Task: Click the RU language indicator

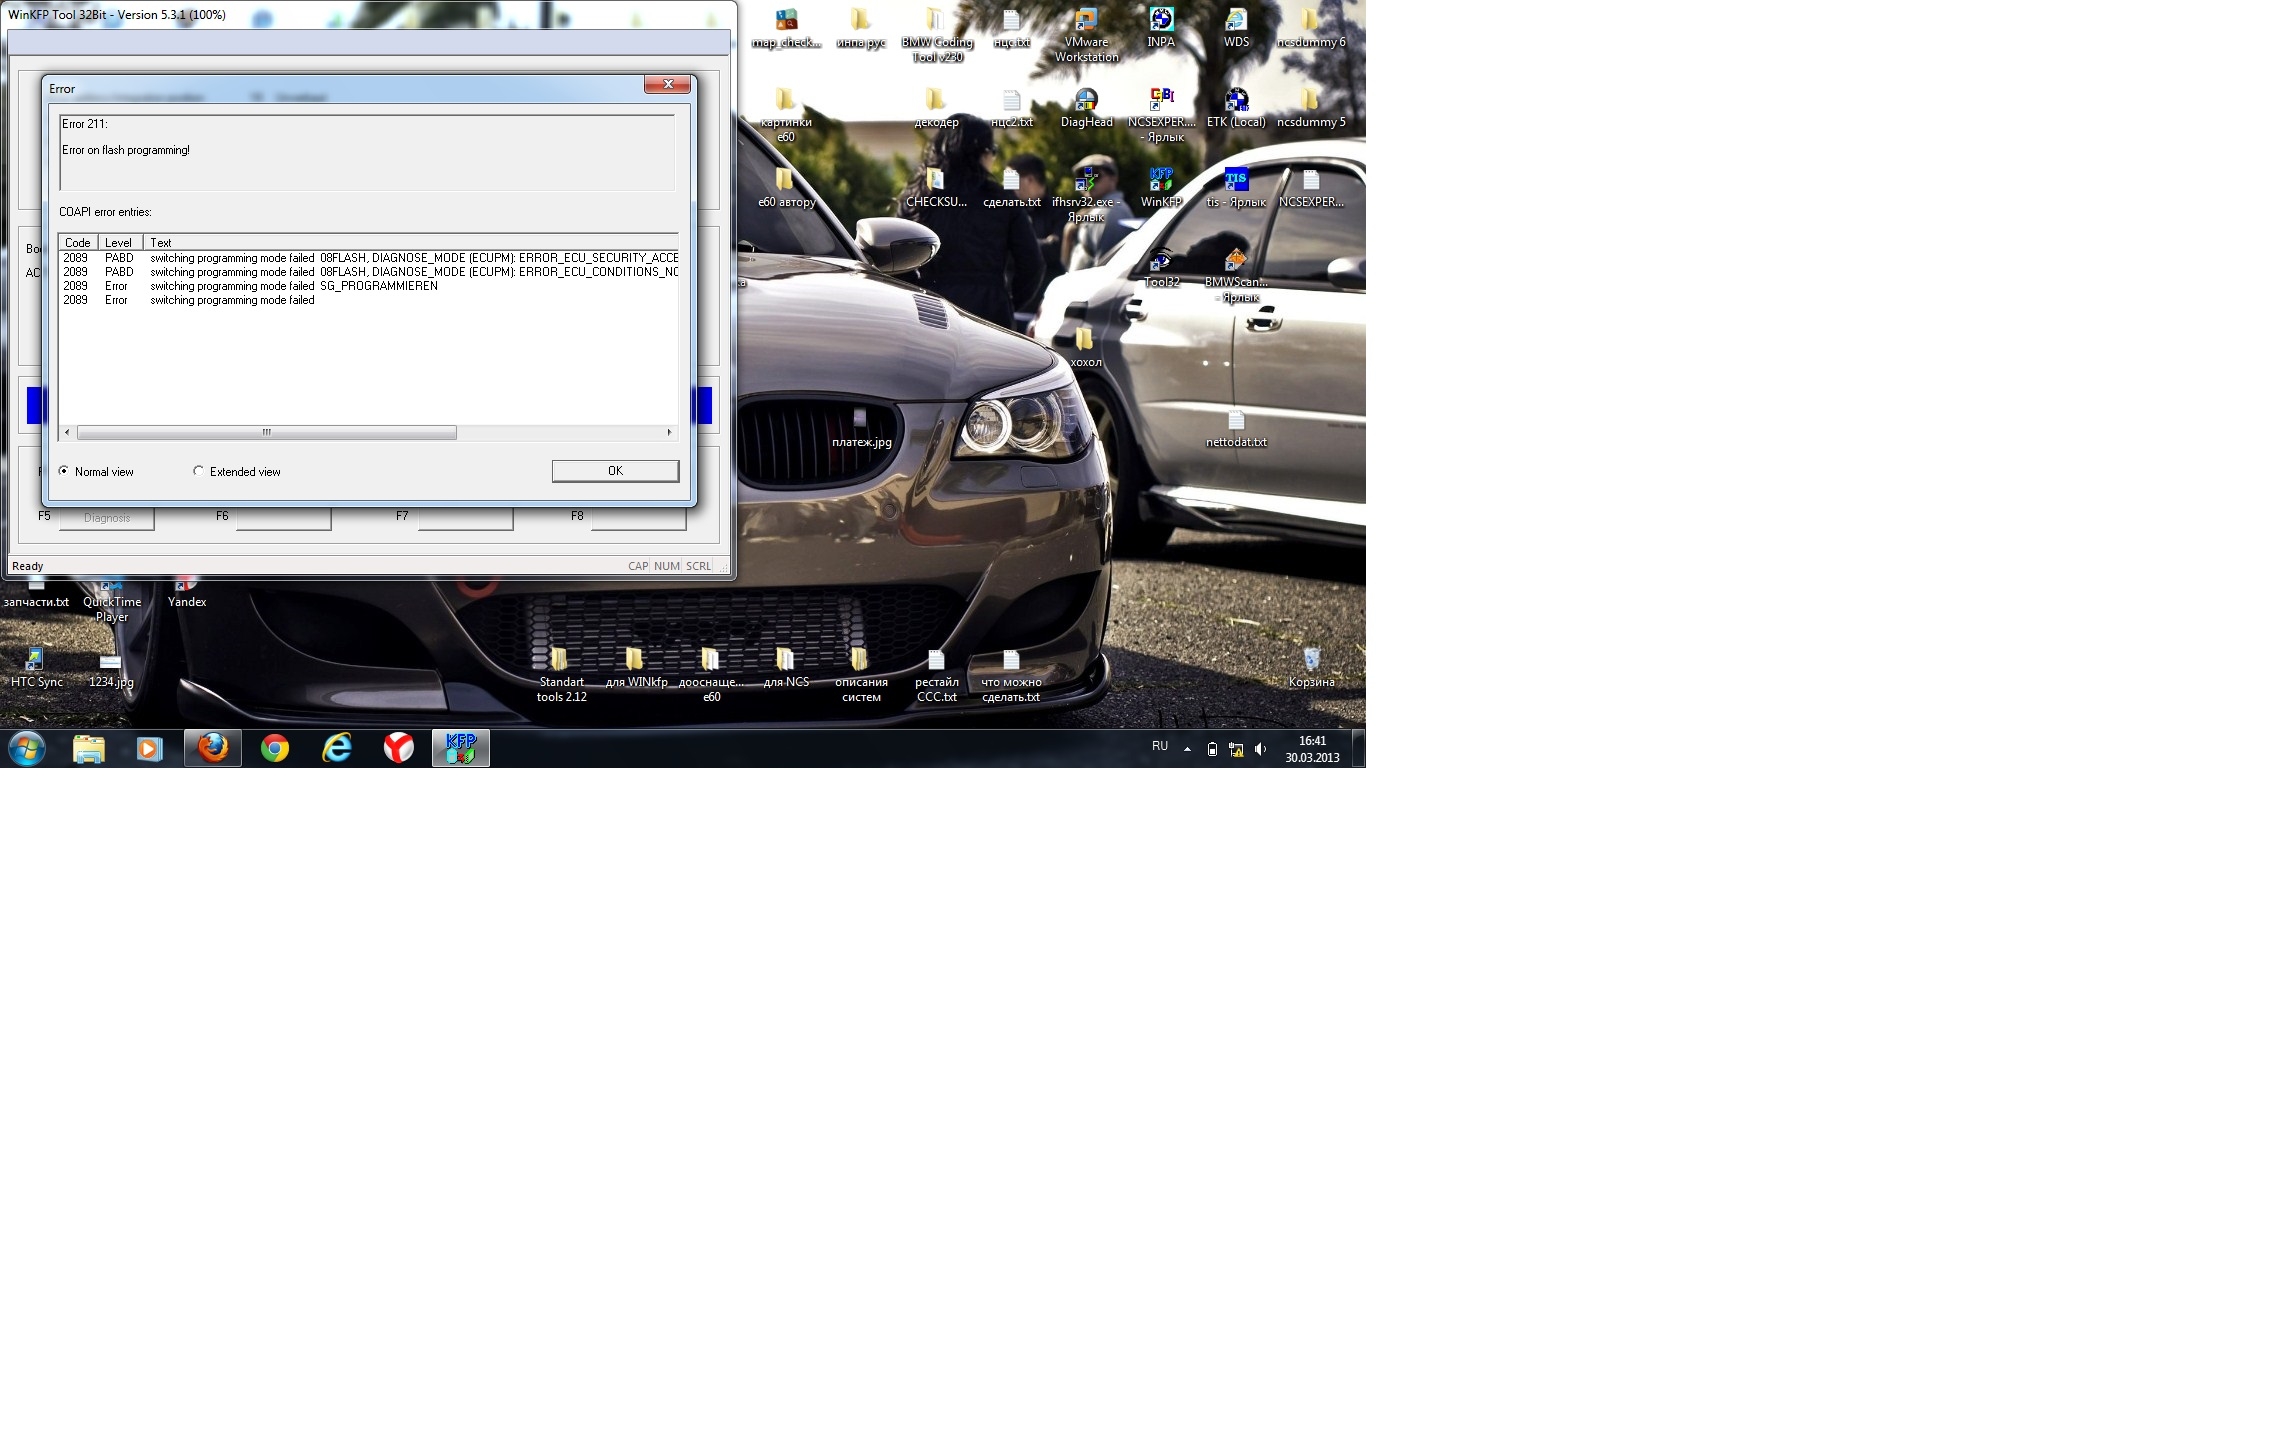Action: click(x=1160, y=746)
